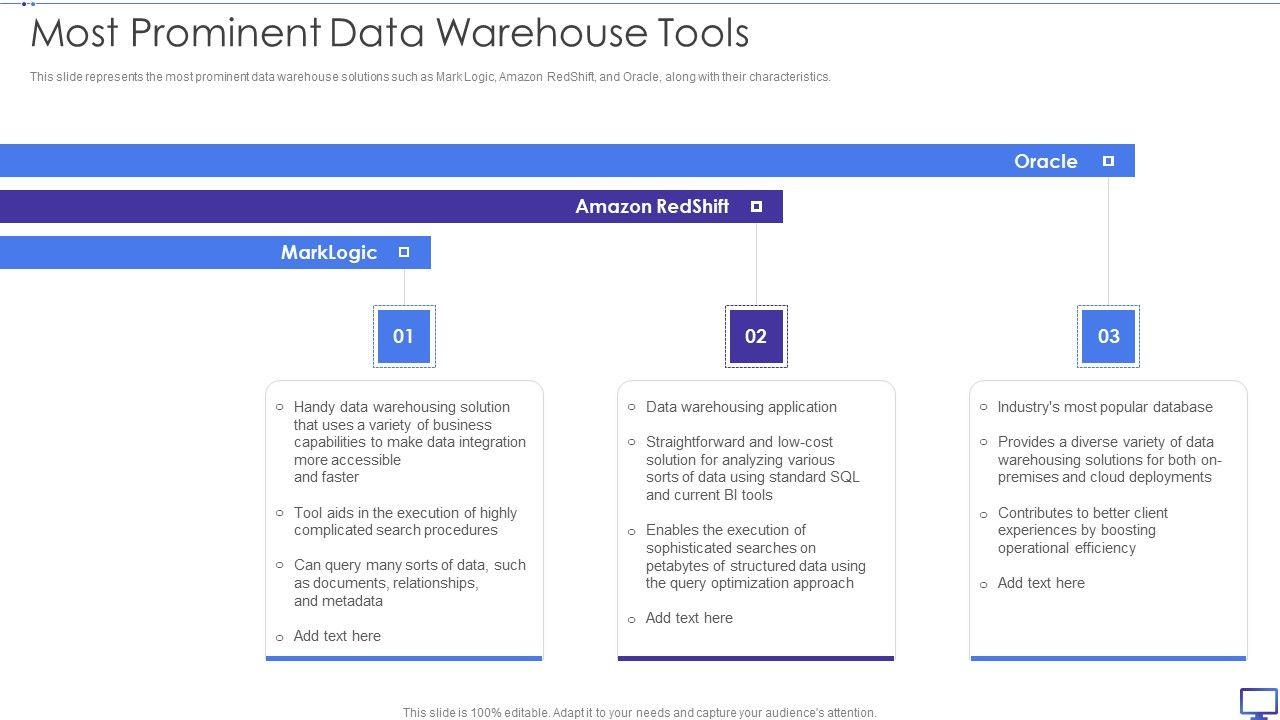The width and height of the screenshot is (1280, 720).
Task: Click the 'Data warehousing application' bullet
Action: coord(741,407)
